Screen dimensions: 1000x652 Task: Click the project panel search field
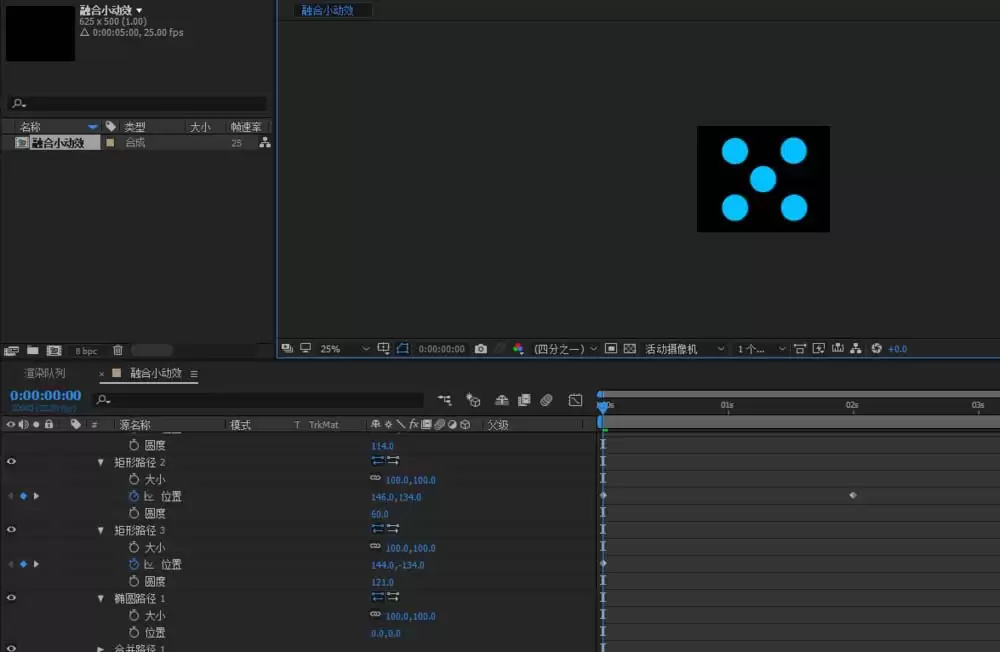[x=137, y=103]
